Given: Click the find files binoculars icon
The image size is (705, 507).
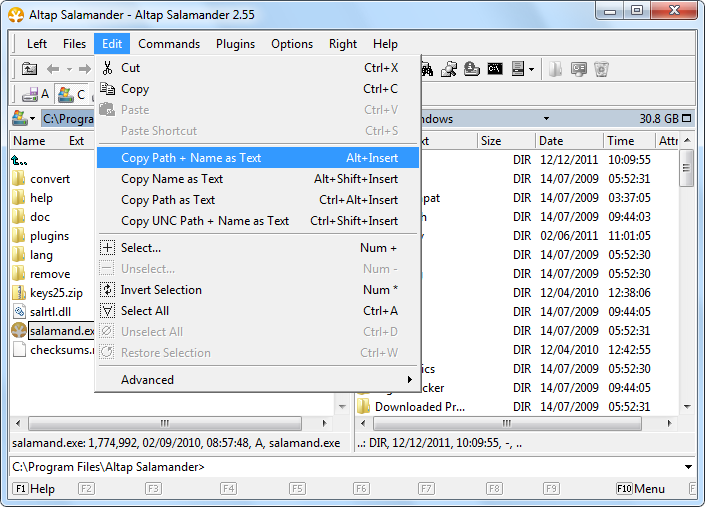Looking at the screenshot, I should click(x=427, y=69).
